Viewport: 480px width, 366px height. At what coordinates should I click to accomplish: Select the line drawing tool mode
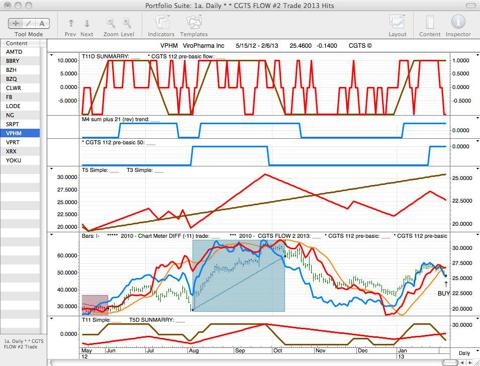tap(29, 23)
